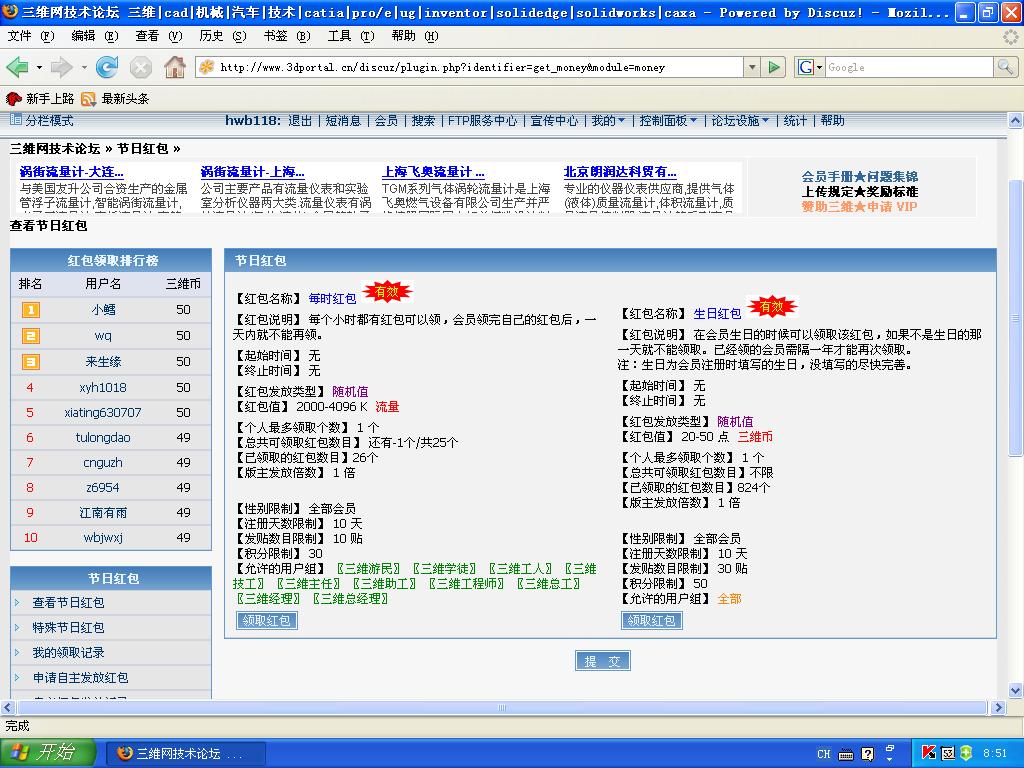The image size is (1024, 768).
Task: Click 领取红包 button under 每时红包
Action: 266,620
